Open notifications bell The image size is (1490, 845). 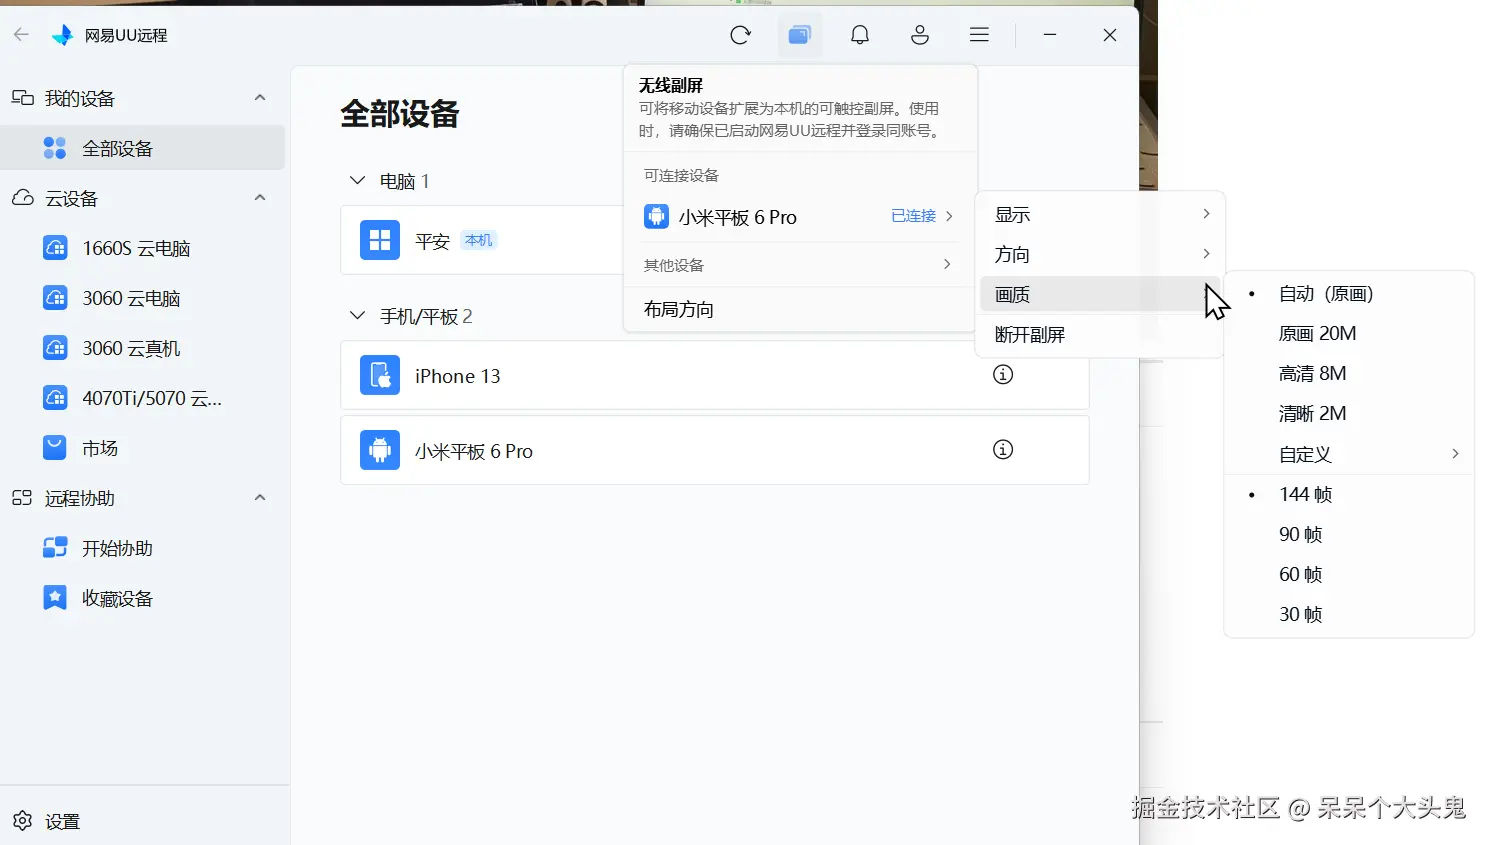click(860, 35)
